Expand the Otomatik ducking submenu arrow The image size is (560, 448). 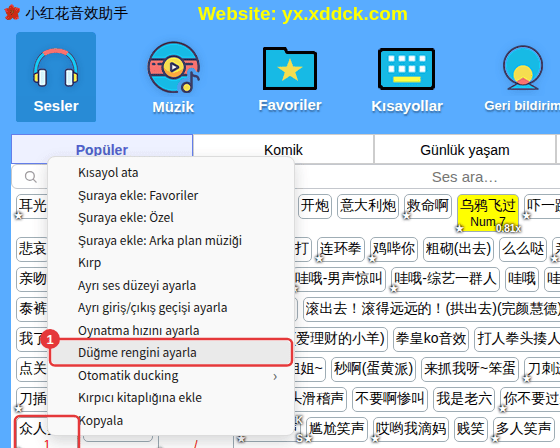(275, 377)
